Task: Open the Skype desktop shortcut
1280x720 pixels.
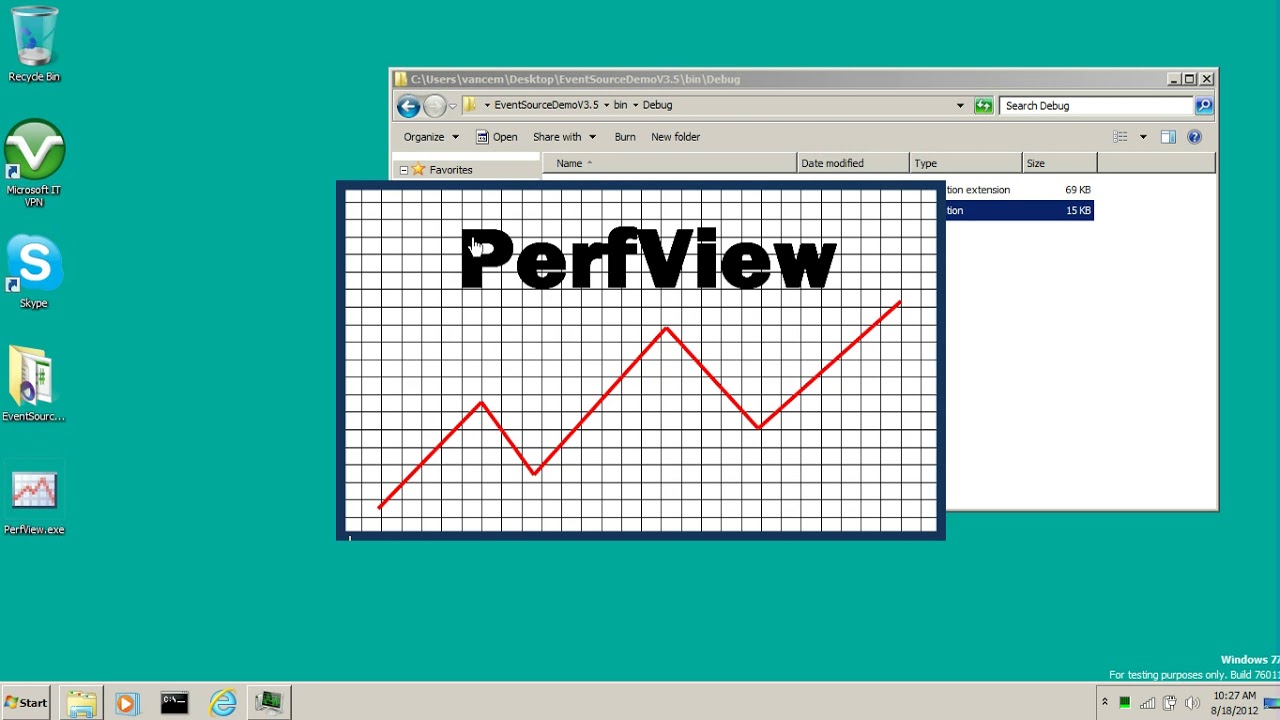Action: [x=34, y=272]
